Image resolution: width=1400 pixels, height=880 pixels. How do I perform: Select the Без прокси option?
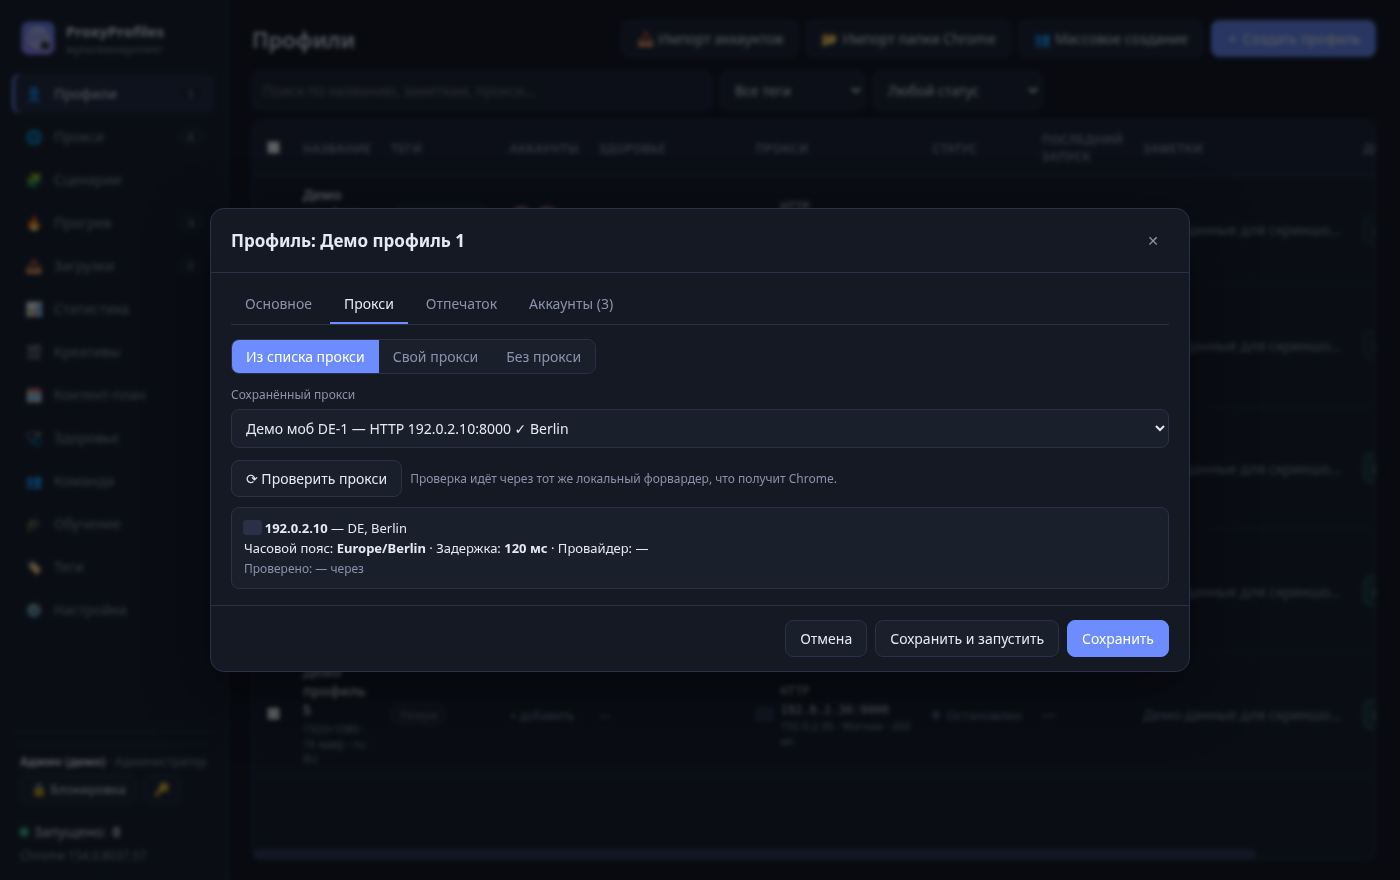543,357
